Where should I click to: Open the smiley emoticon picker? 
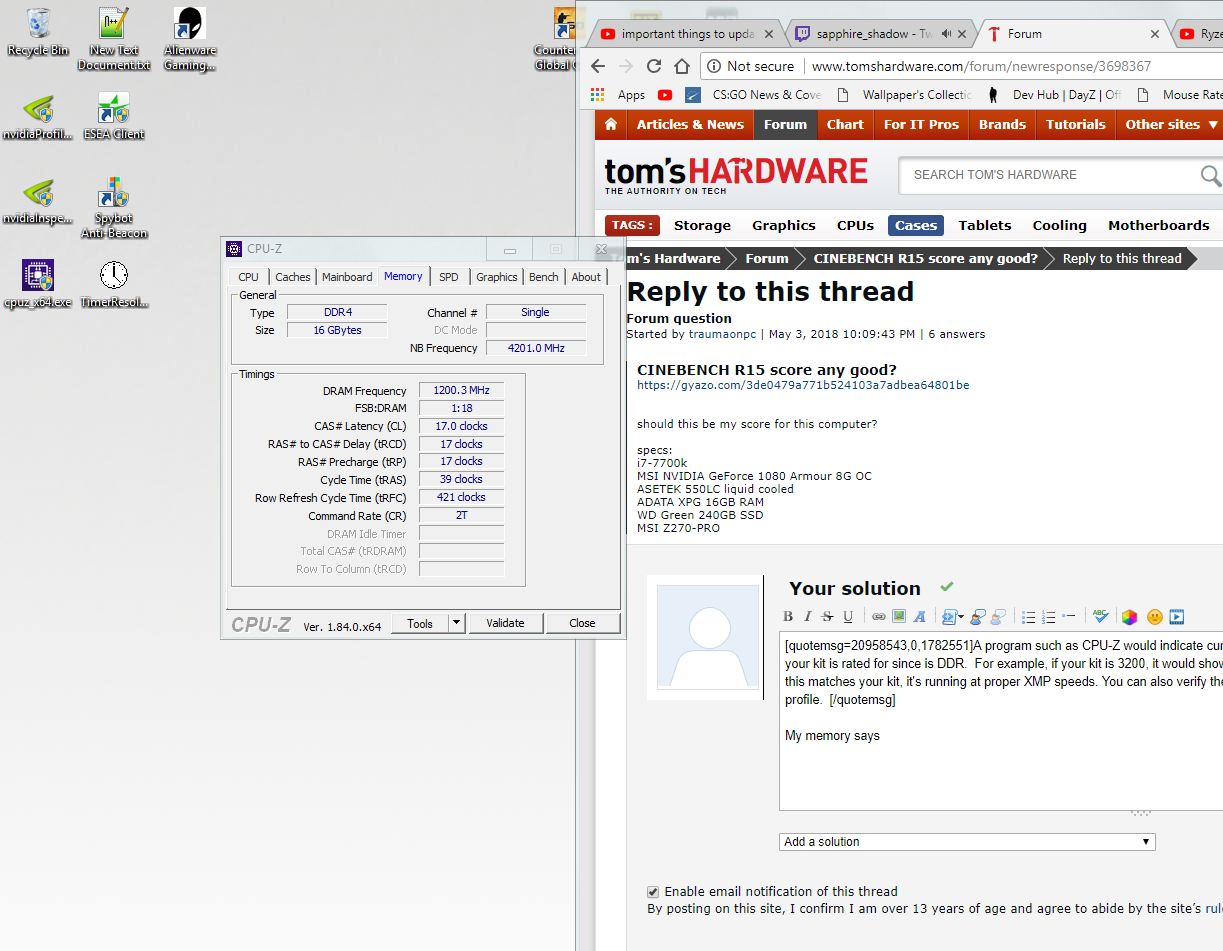click(x=1155, y=617)
